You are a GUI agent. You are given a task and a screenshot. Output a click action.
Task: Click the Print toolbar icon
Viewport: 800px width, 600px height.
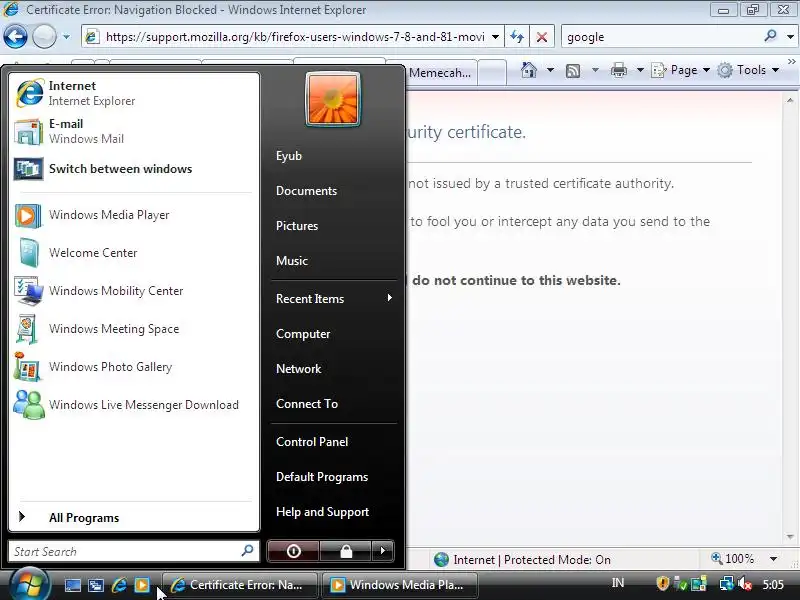pos(618,70)
